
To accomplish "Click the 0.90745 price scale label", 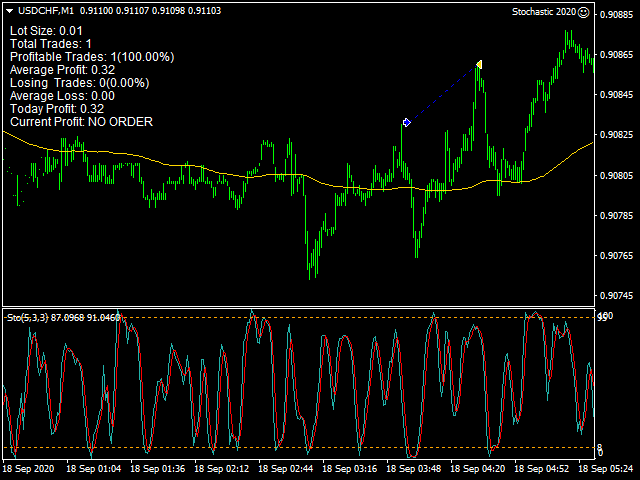I will pyautogui.click(x=616, y=296).
